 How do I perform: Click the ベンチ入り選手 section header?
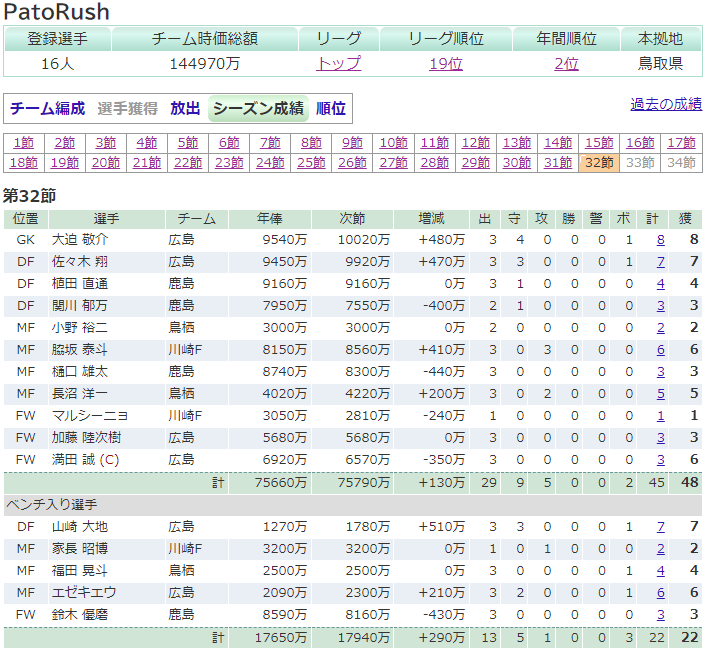point(353,505)
